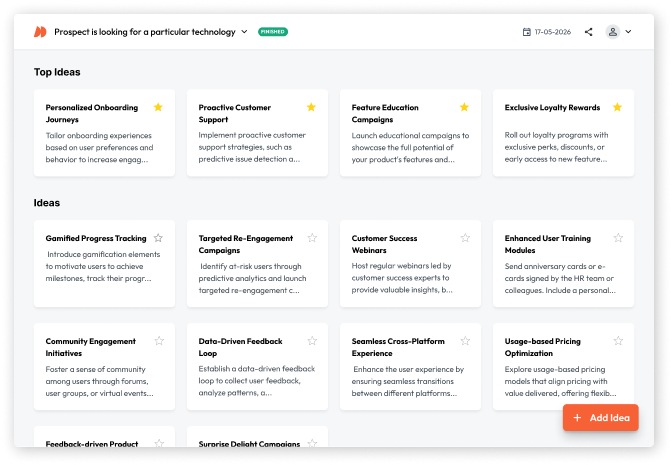Open the Data-Driven Feedback Loop title

click(x=240, y=347)
